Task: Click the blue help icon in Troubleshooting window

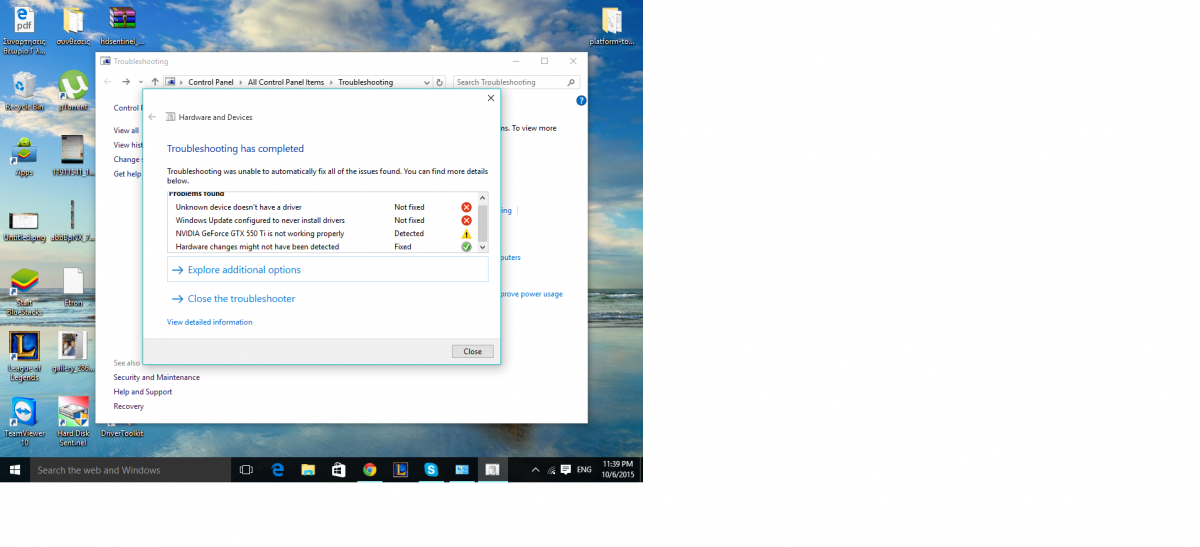Action: coord(581,100)
